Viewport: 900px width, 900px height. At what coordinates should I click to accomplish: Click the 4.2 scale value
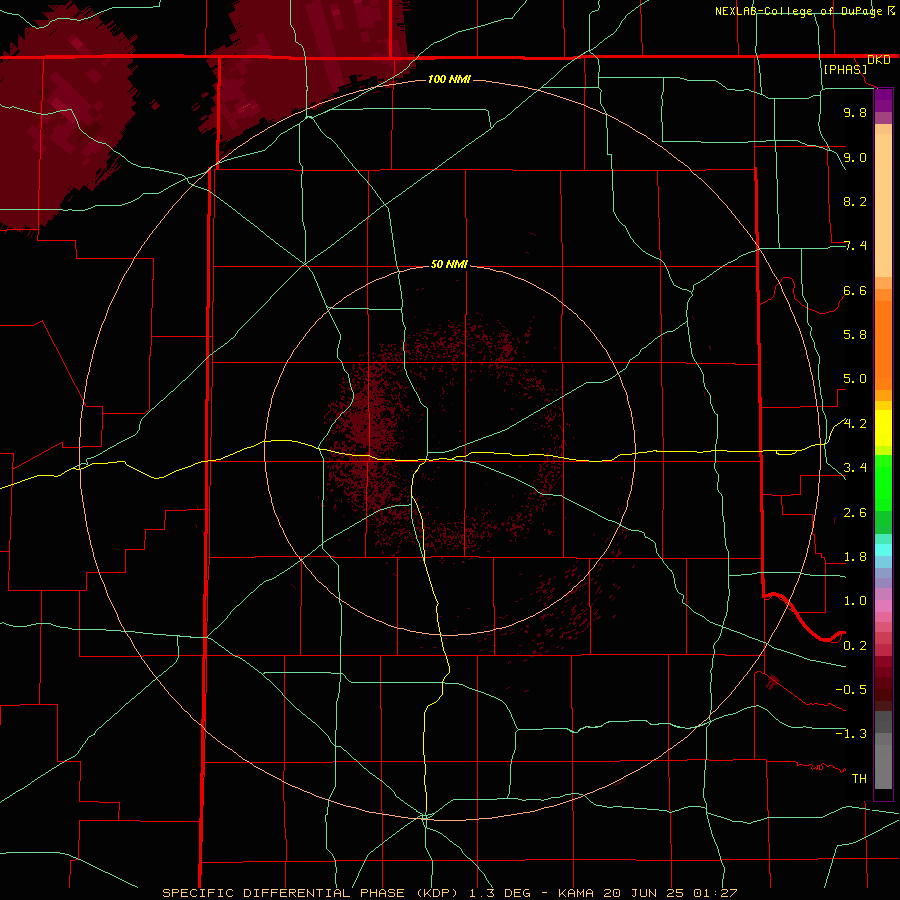pos(855,424)
